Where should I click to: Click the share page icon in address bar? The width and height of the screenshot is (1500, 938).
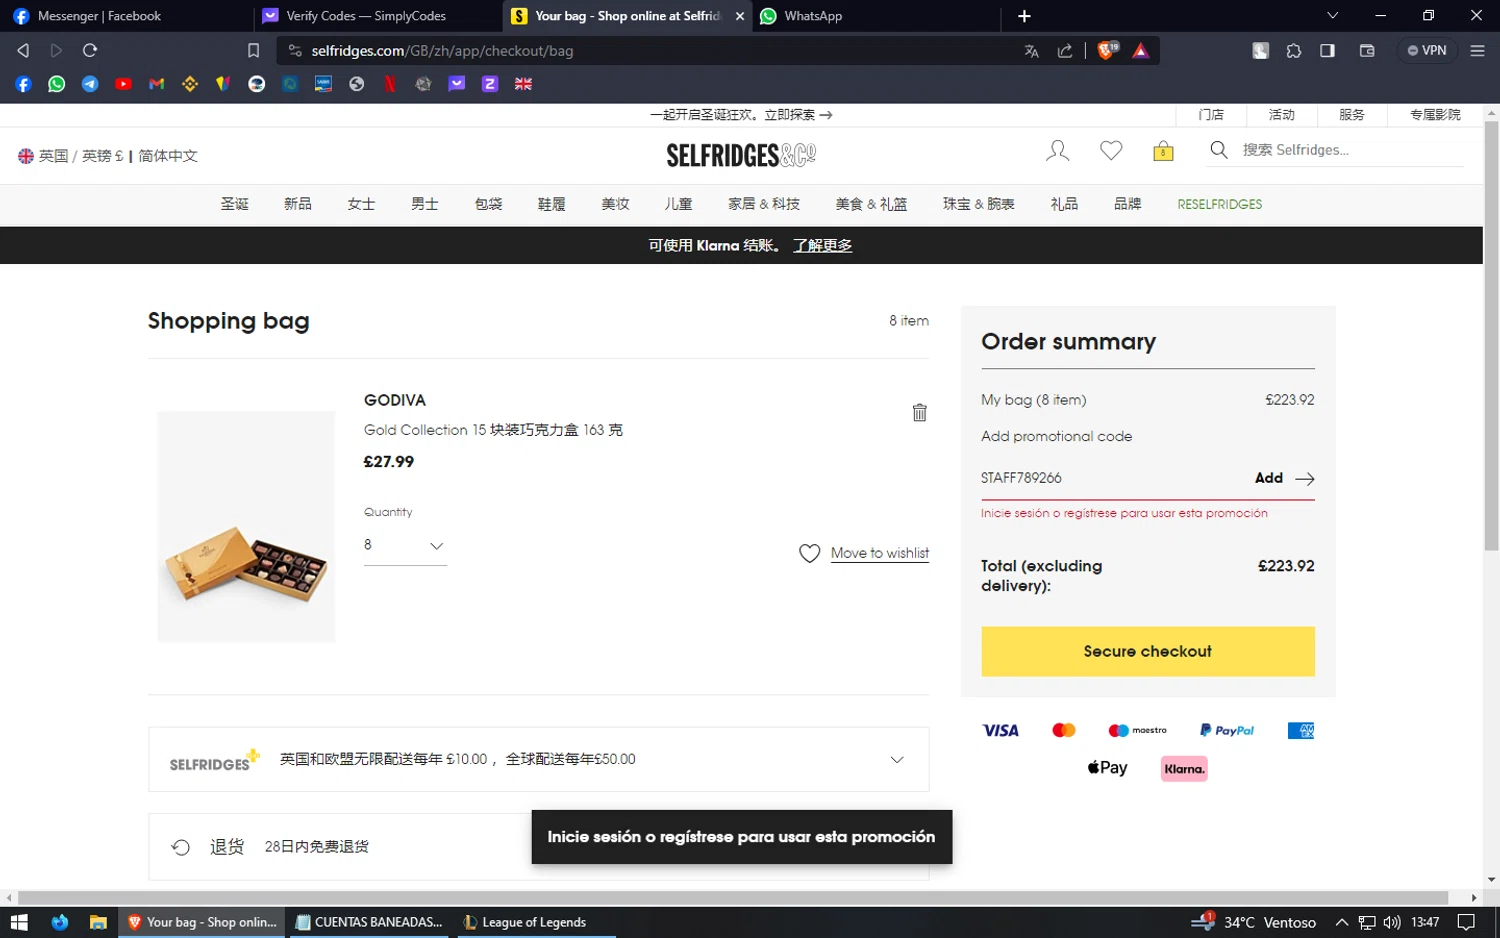[x=1065, y=51]
